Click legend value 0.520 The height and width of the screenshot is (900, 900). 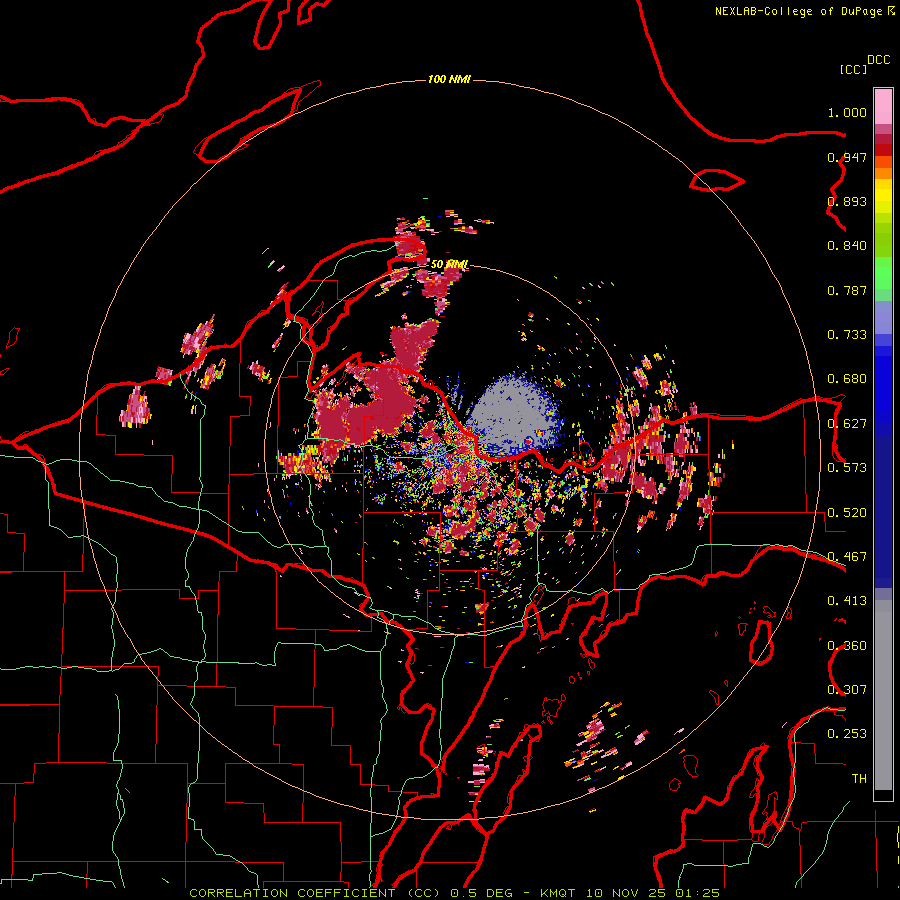(847, 513)
